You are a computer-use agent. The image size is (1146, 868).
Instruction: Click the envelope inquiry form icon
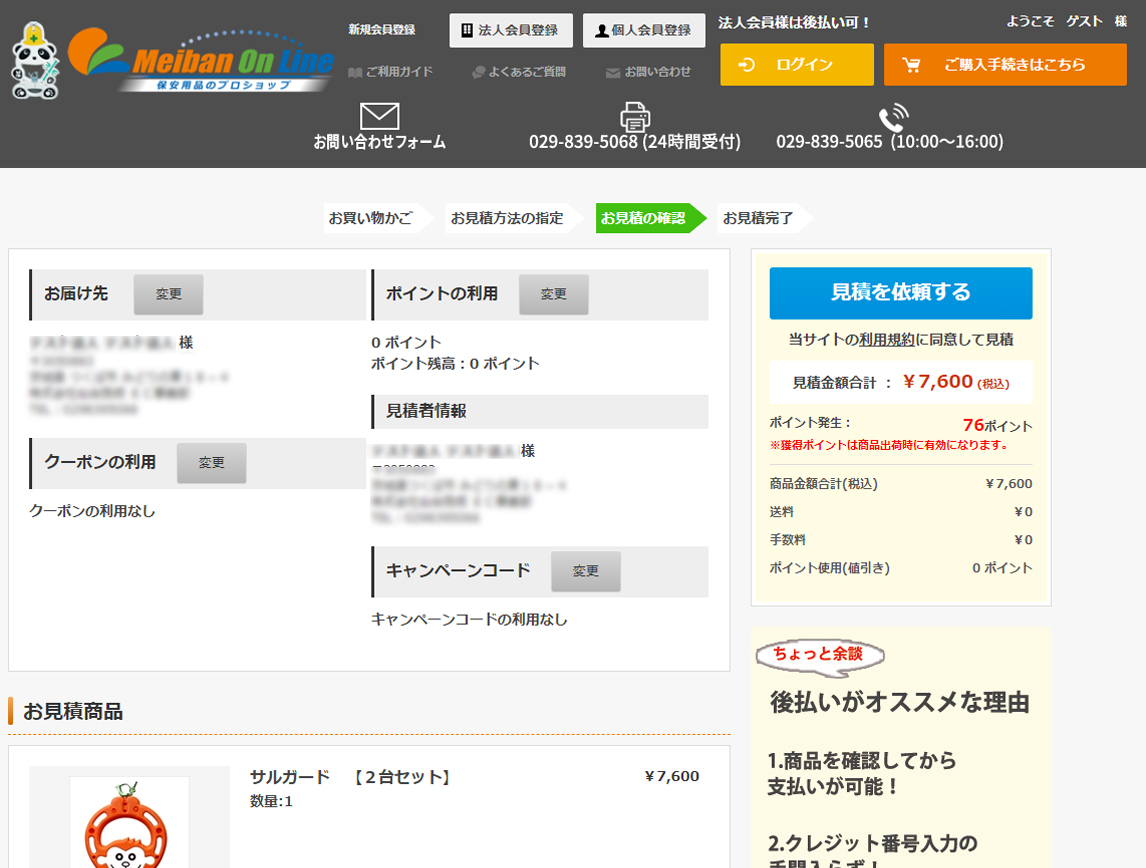pyautogui.click(x=379, y=117)
